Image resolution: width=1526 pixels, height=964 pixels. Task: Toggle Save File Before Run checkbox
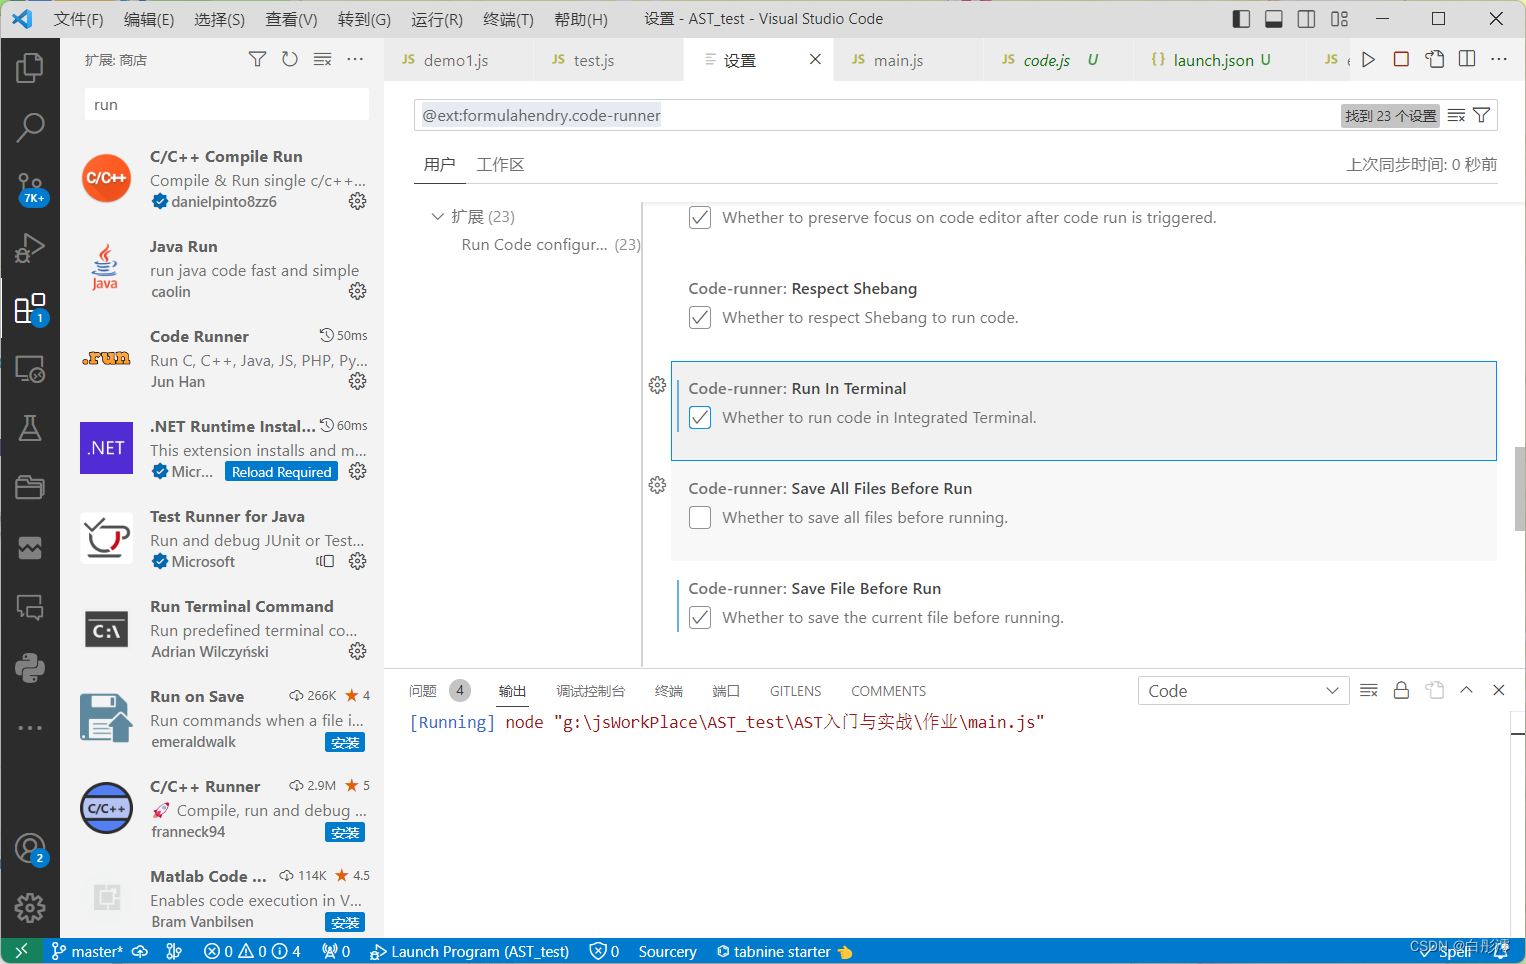tap(700, 618)
